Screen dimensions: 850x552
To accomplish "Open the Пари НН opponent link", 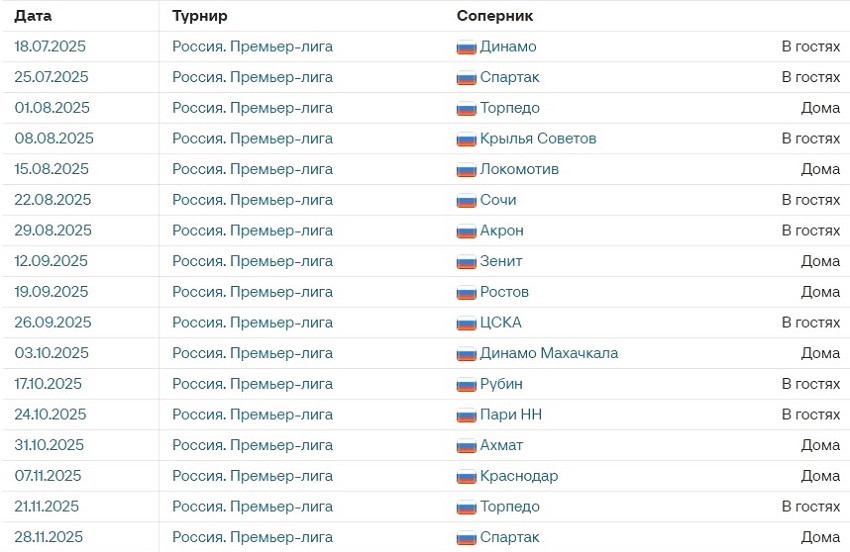I will [511, 414].
